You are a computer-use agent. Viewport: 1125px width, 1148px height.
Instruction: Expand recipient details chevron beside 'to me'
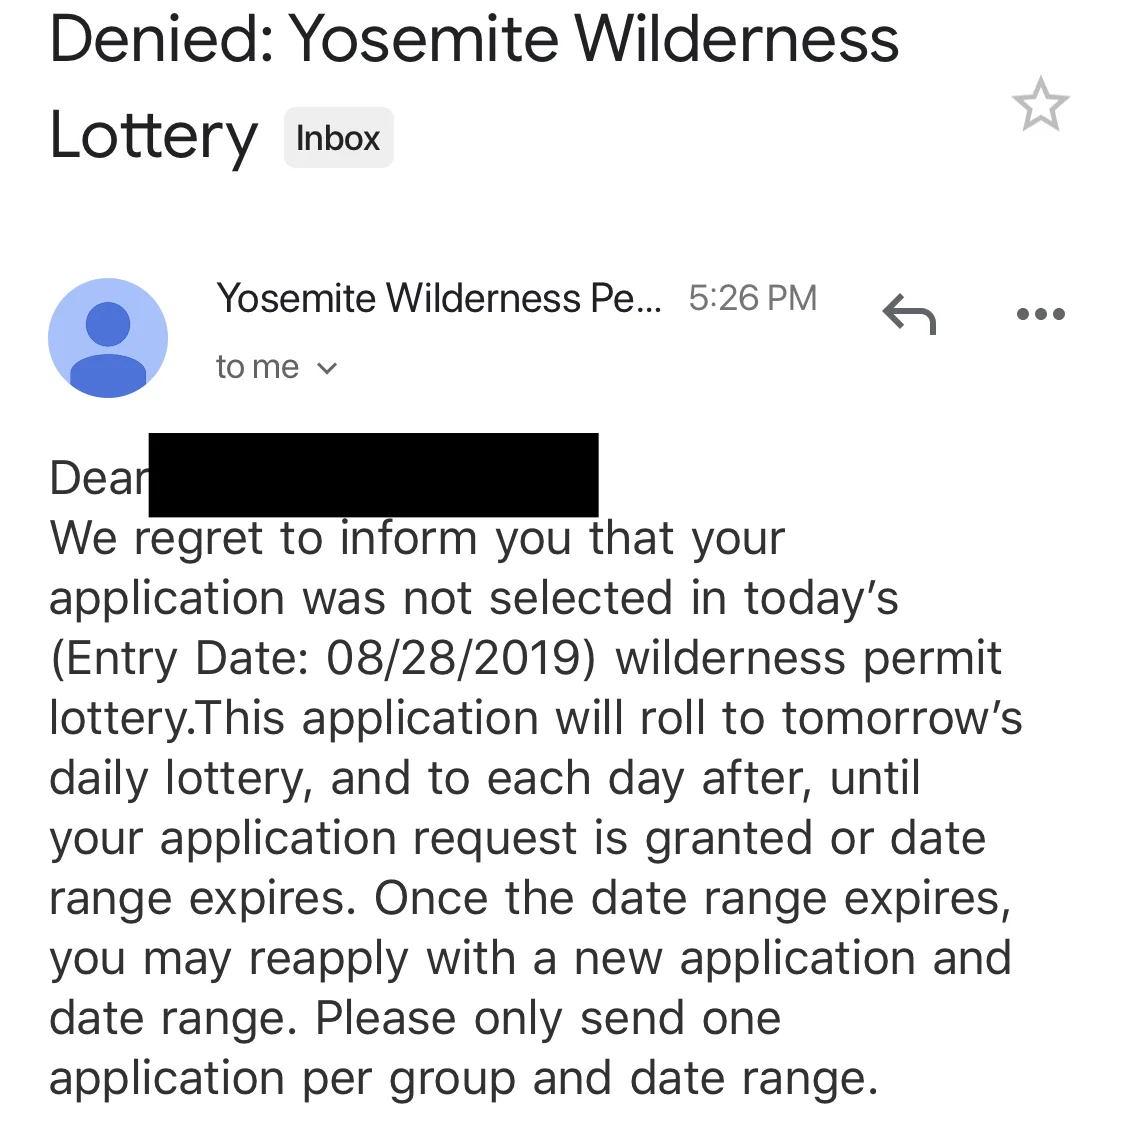click(x=327, y=368)
